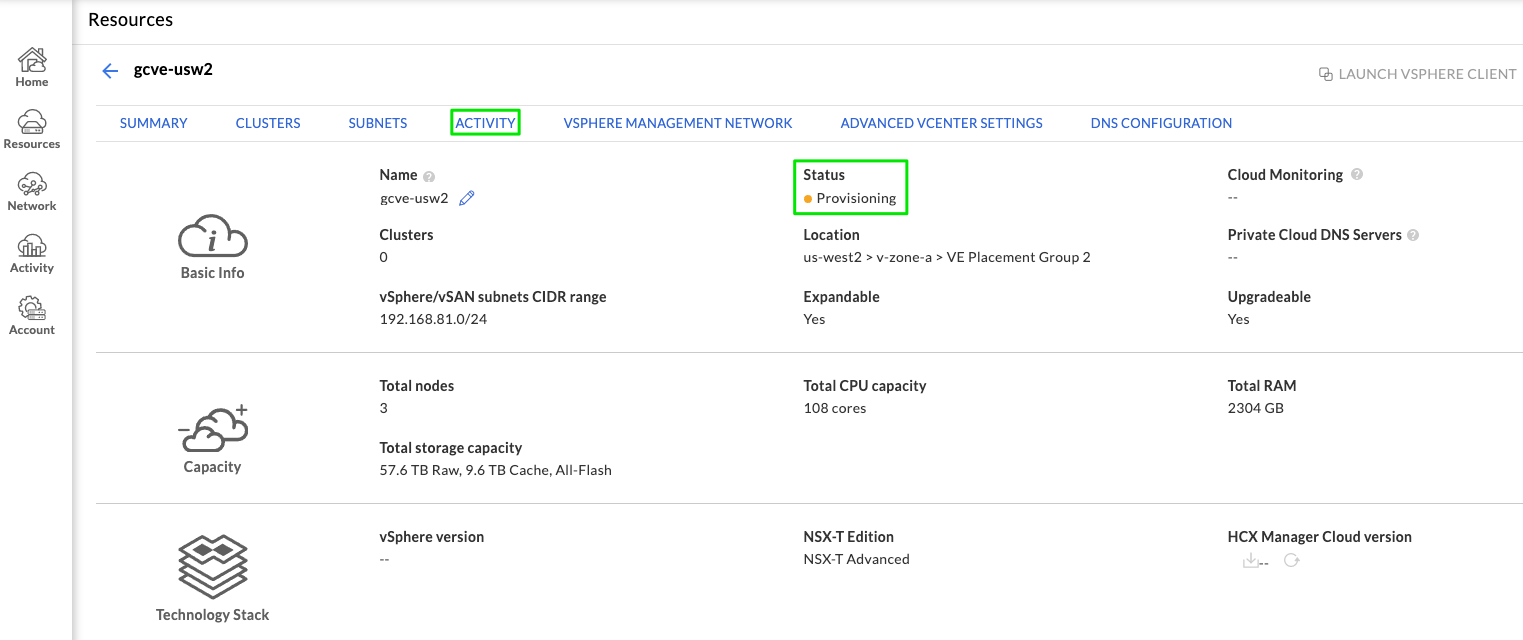The width and height of the screenshot is (1523, 640).
Task: Click the Yes value under Expandable
Action: 814,319
